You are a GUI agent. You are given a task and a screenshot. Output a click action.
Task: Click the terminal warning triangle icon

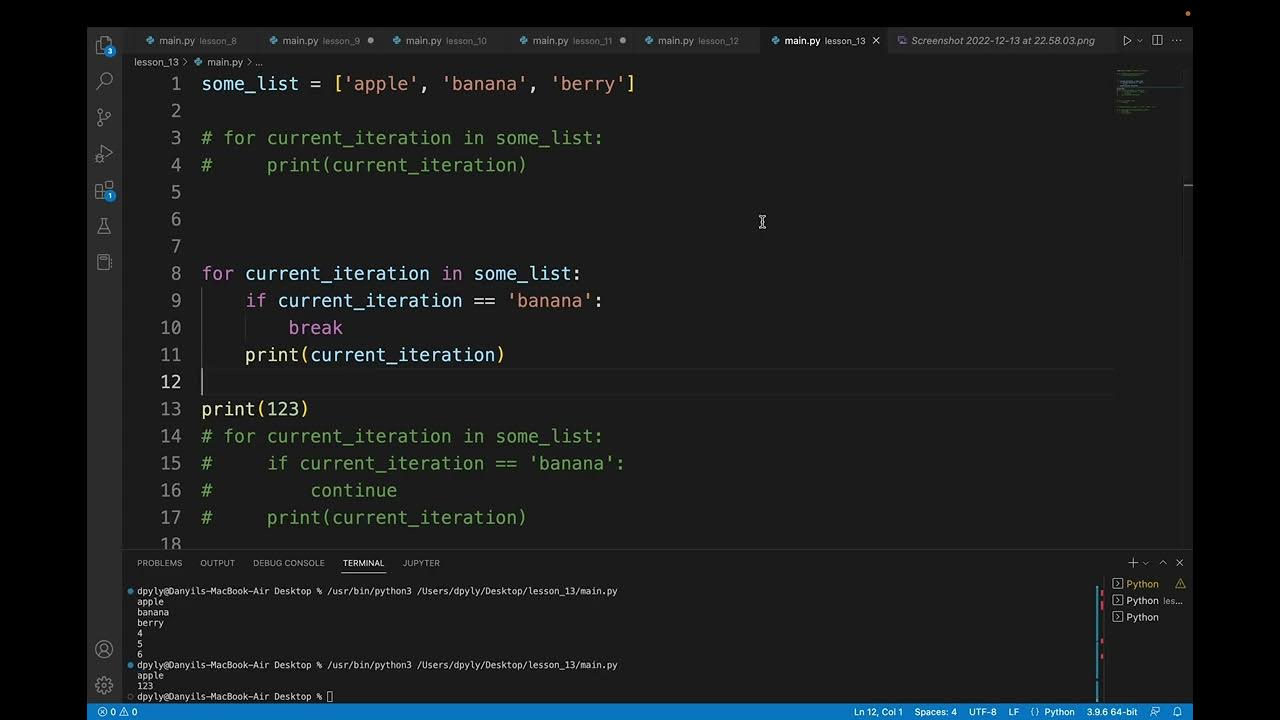pos(1180,584)
